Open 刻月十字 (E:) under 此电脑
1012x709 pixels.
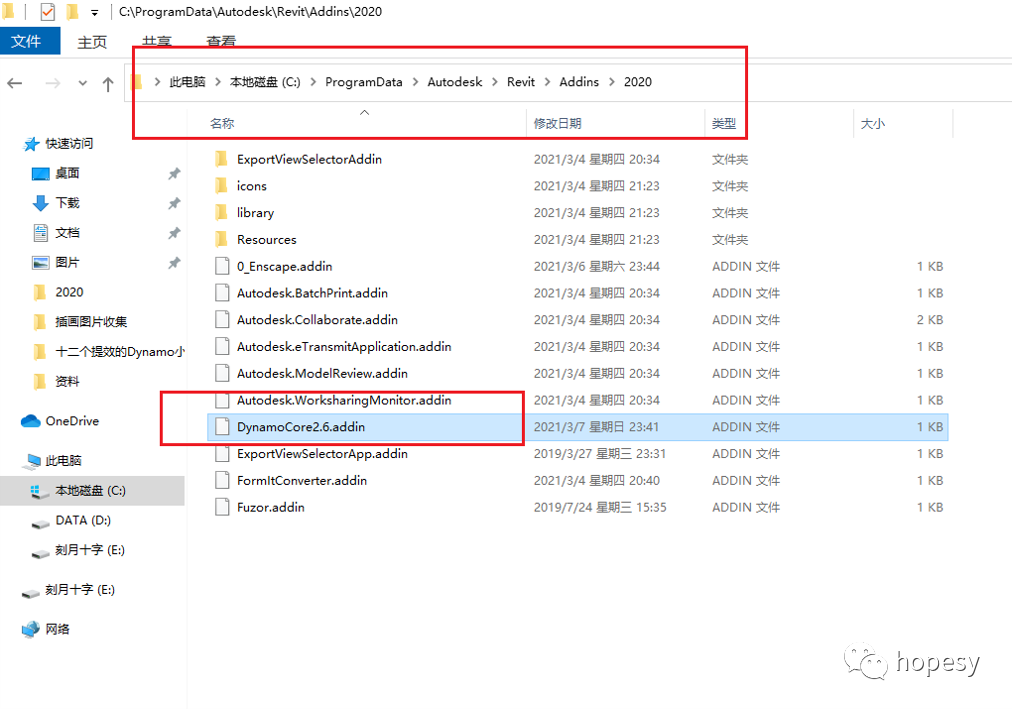click(x=90, y=550)
